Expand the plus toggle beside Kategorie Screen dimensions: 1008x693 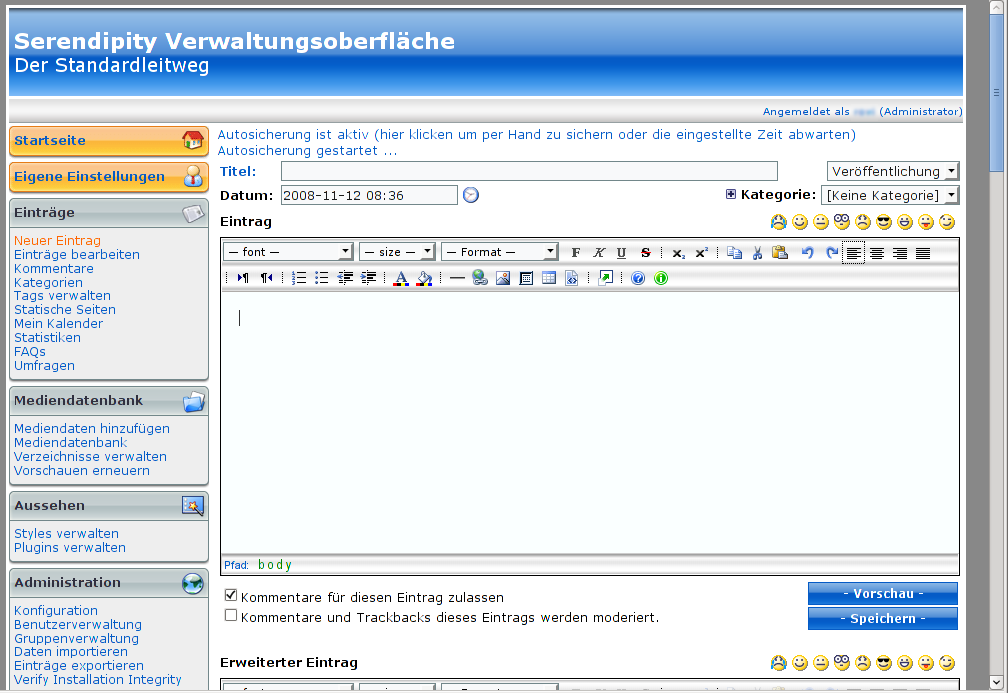point(731,194)
